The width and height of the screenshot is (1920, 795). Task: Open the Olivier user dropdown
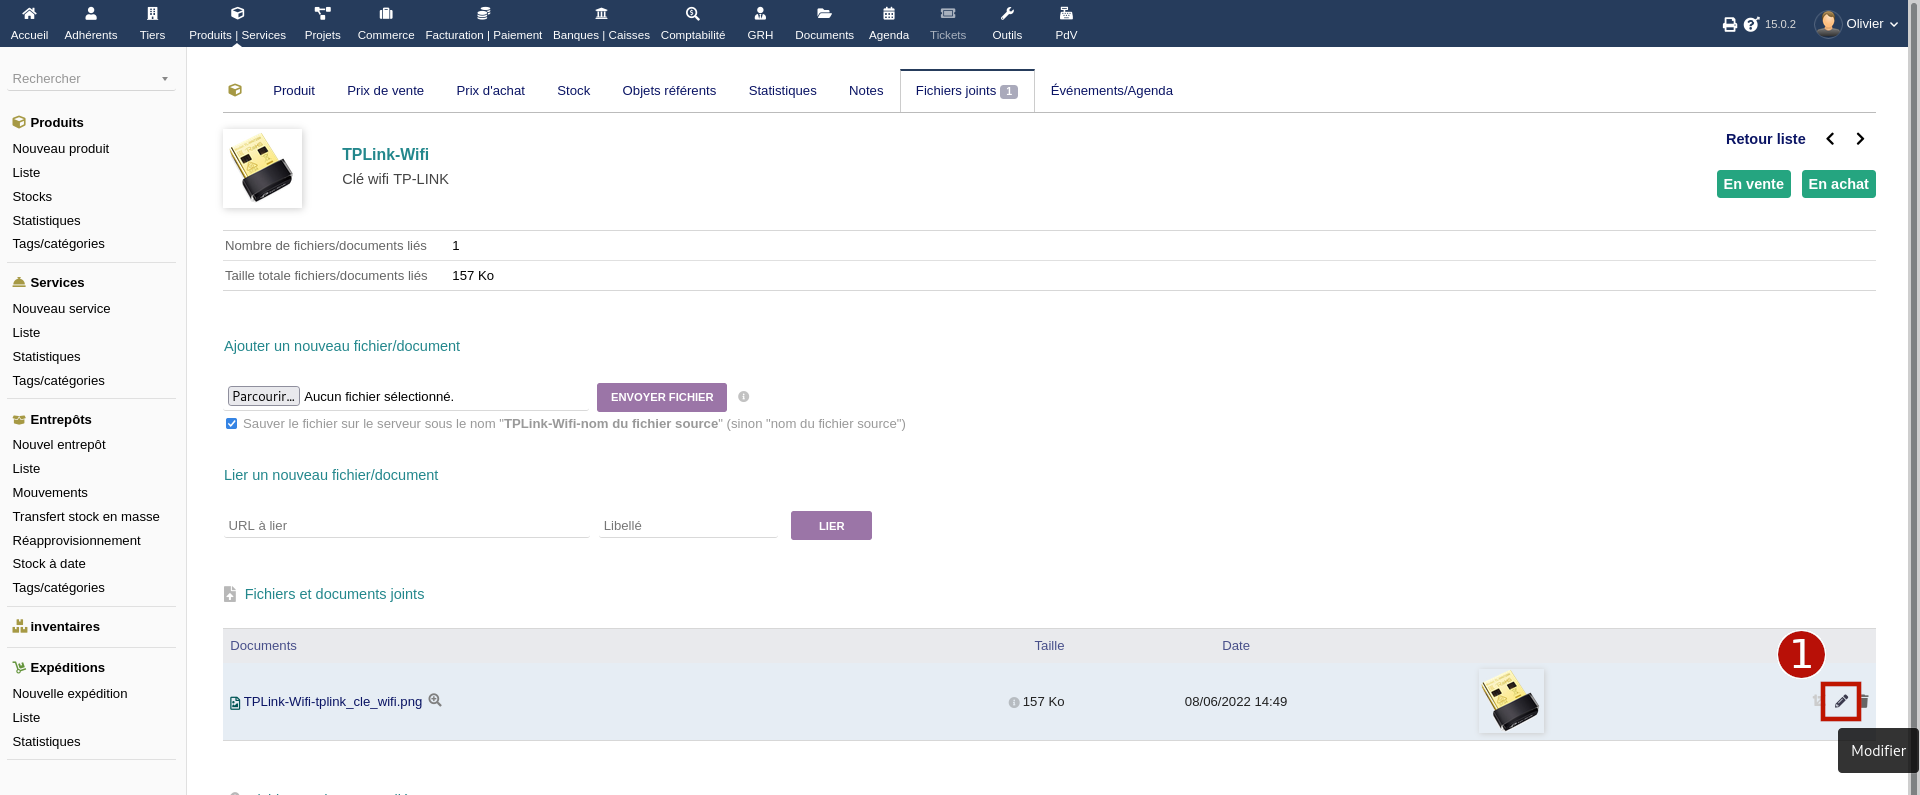coord(1857,24)
